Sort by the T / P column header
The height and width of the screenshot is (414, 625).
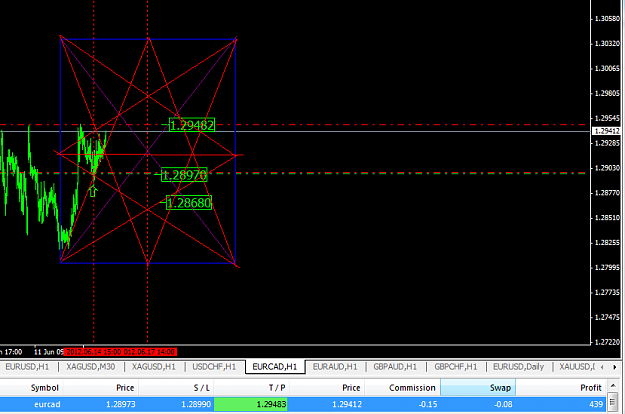(277, 388)
